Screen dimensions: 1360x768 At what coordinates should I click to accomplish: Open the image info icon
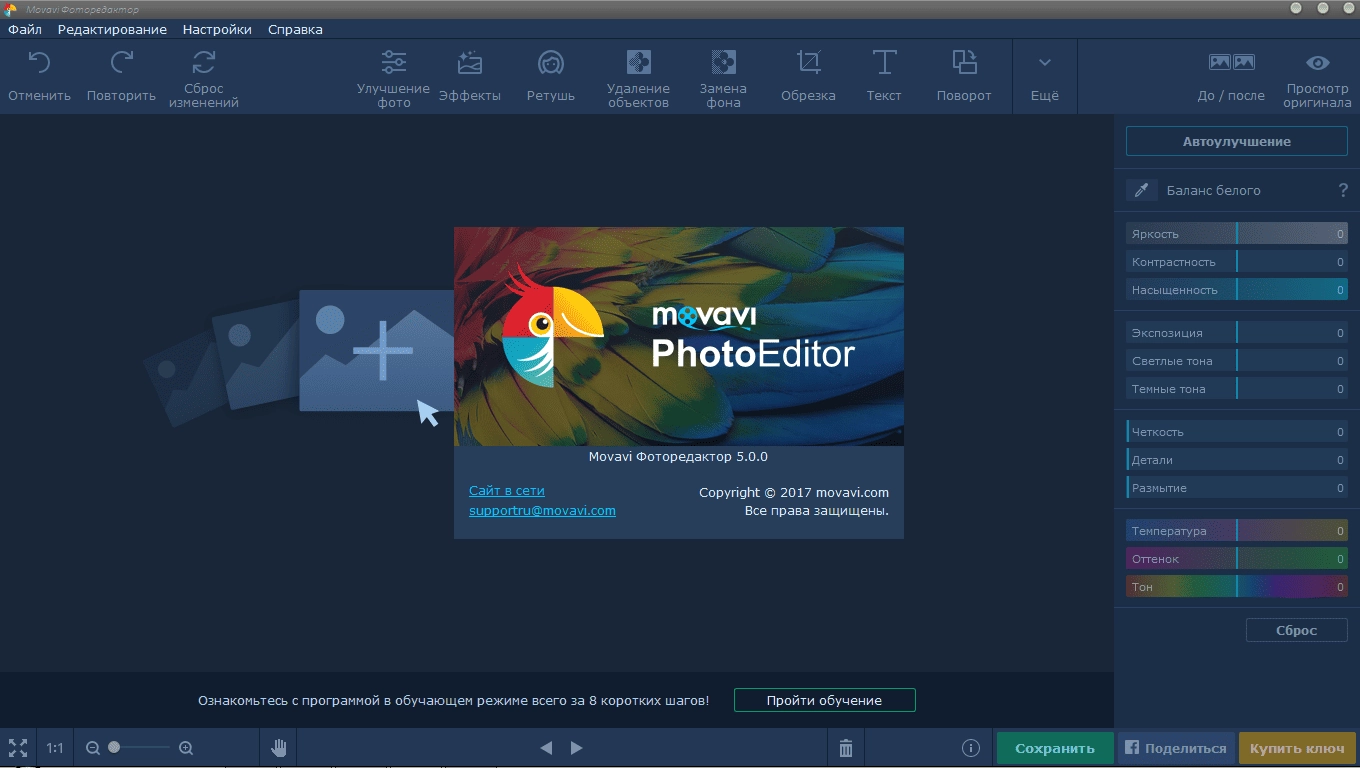[x=970, y=748]
